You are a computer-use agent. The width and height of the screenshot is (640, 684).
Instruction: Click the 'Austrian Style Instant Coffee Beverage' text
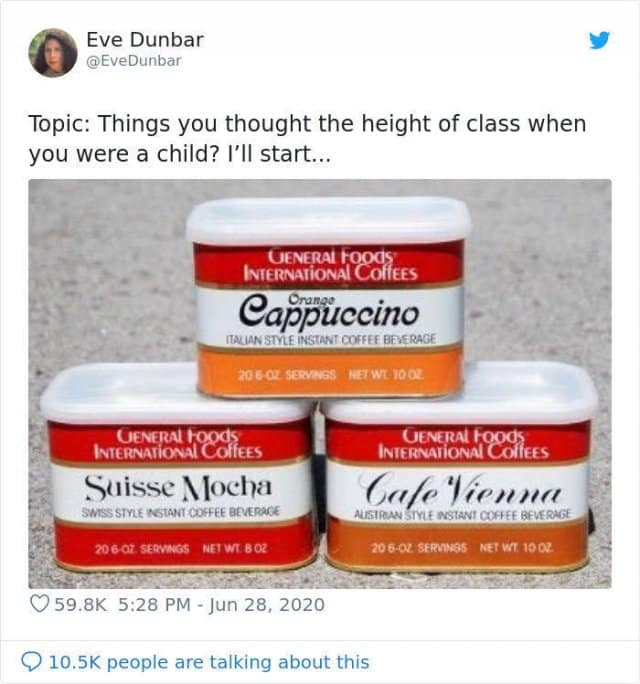(x=462, y=515)
